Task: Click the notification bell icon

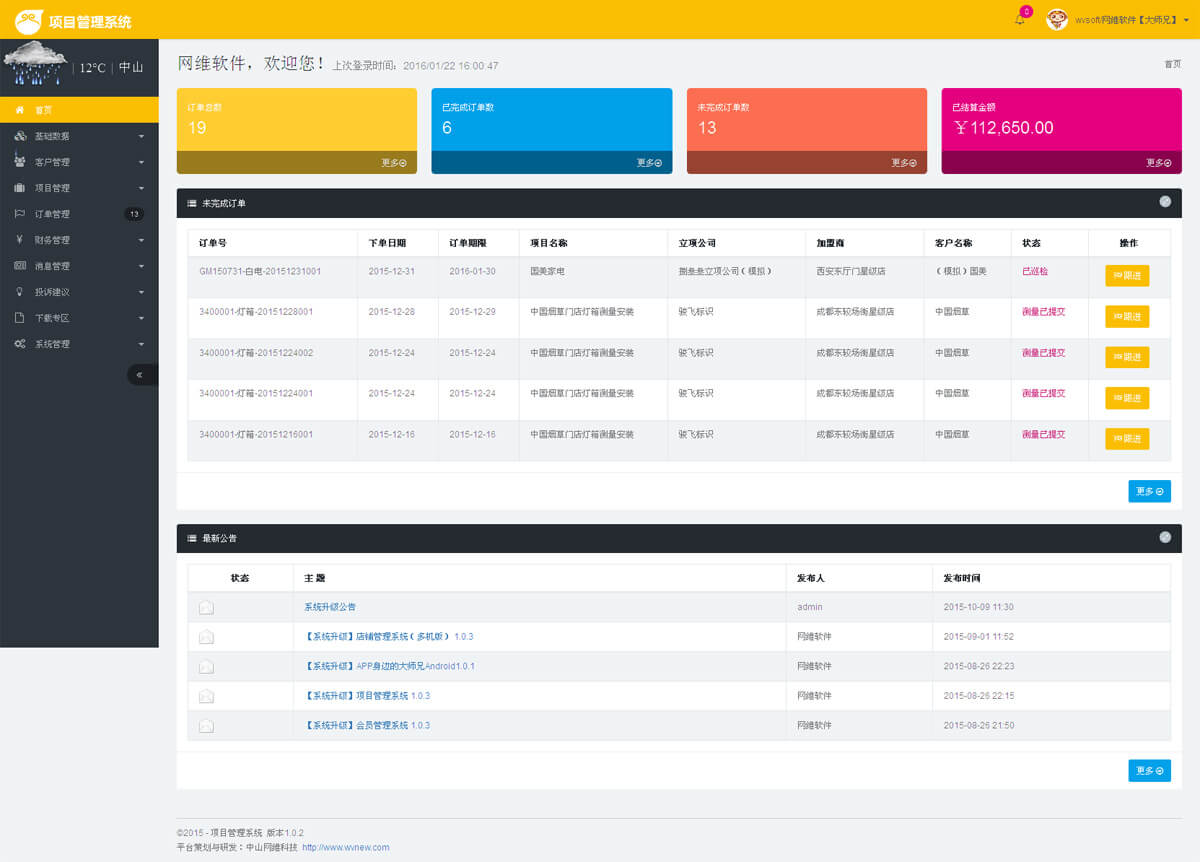Action: 1019,20
